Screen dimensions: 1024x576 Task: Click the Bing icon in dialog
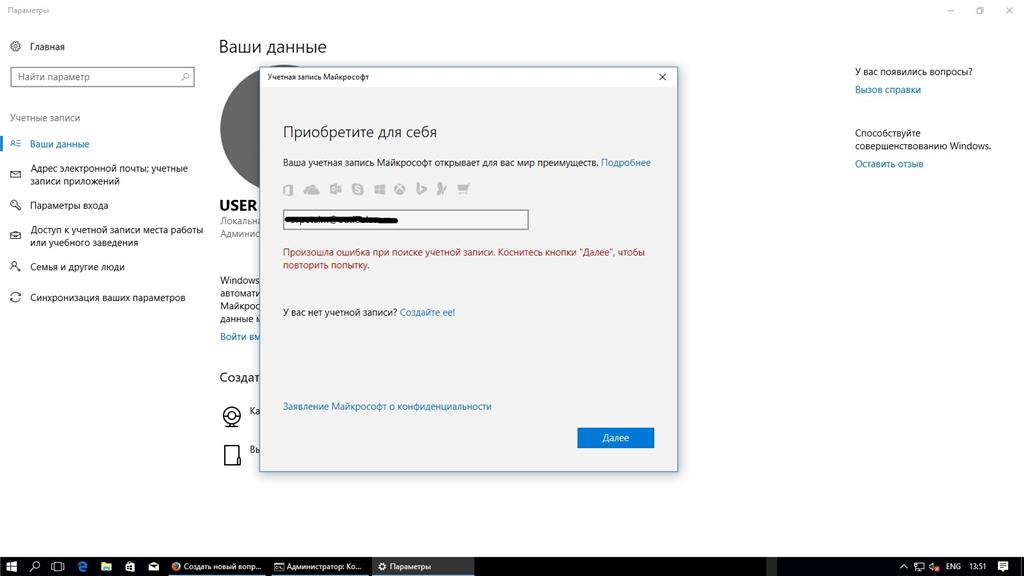pos(421,189)
